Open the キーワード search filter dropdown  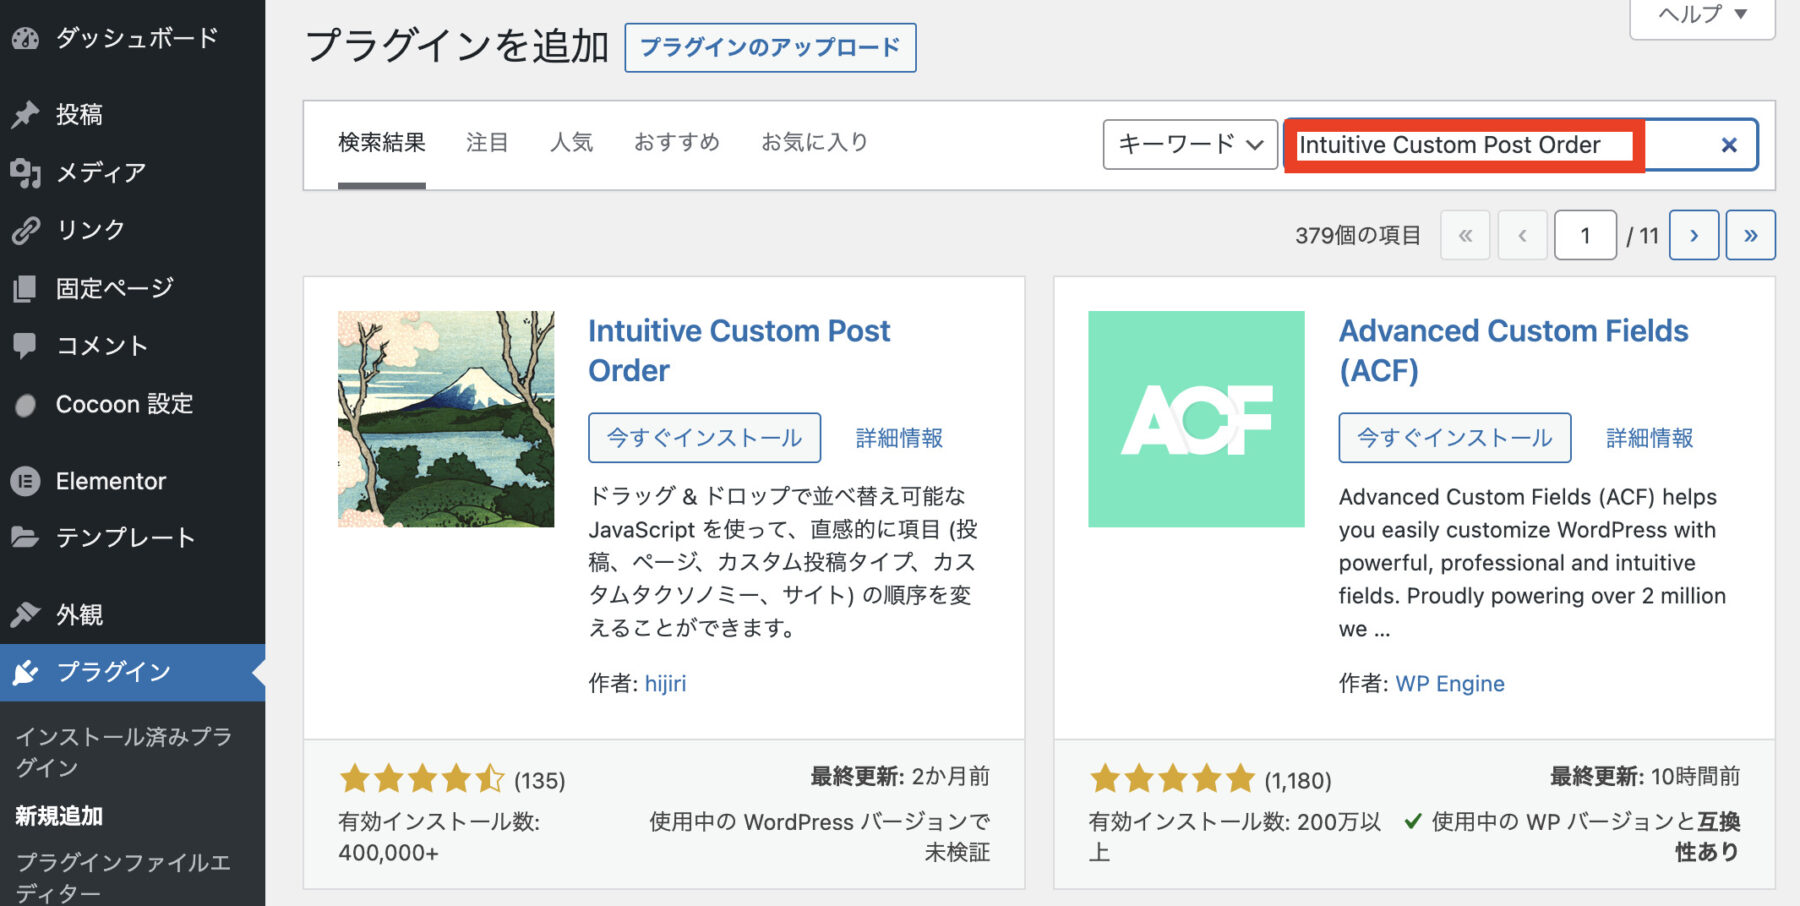(x=1189, y=144)
